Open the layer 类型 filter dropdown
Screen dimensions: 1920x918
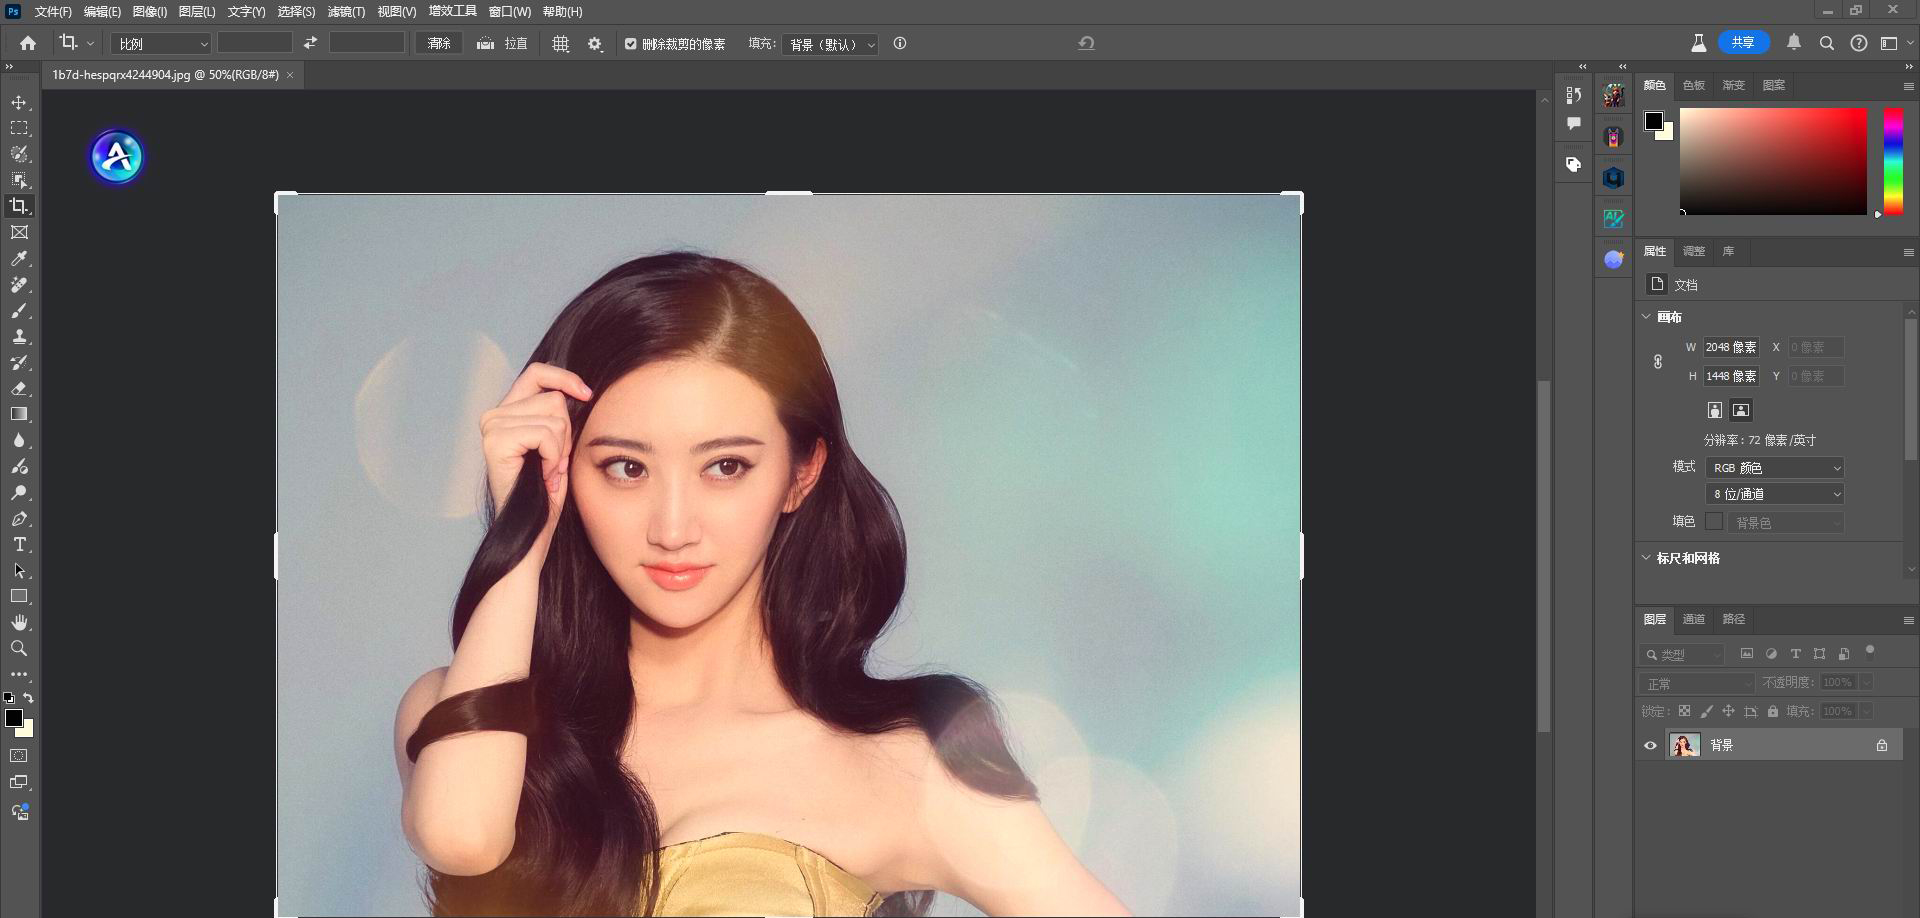(x=1683, y=654)
